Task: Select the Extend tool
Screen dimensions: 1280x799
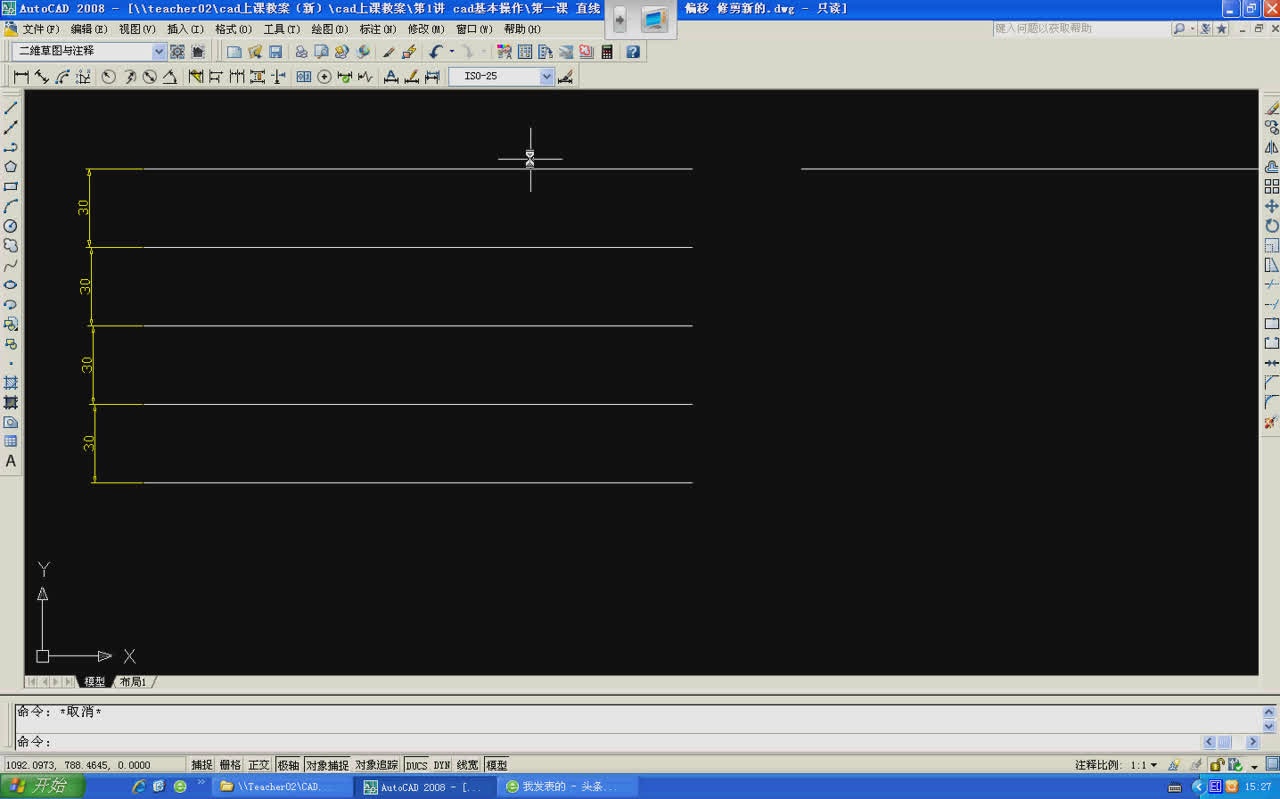Action: (x=1272, y=304)
